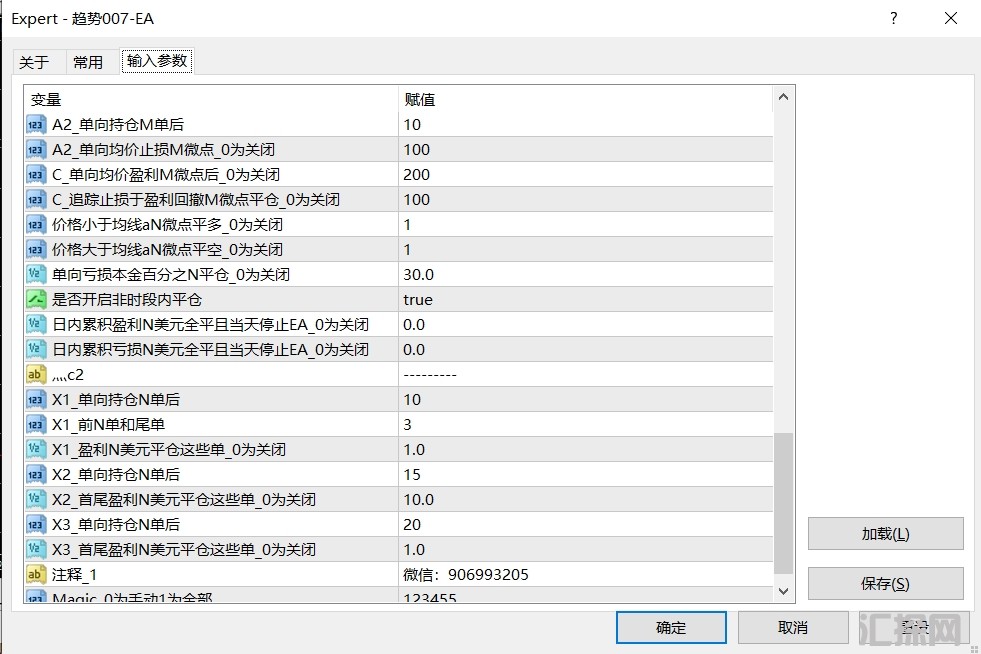This screenshot has width=981, height=654.
Task: Confirm settings with the 确定 button
Action: pyautogui.click(x=671, y=628)
